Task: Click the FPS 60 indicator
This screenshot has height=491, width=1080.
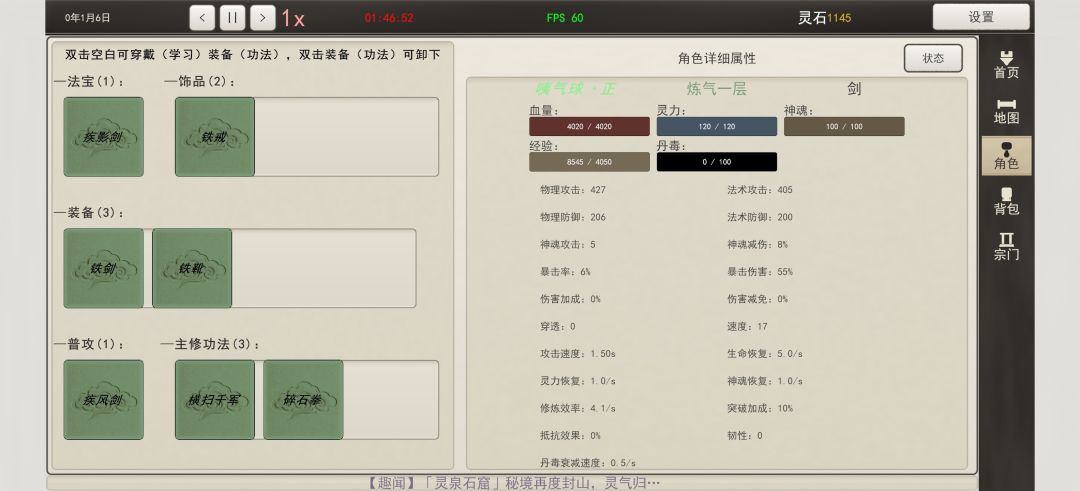Action: click(565, 18)
